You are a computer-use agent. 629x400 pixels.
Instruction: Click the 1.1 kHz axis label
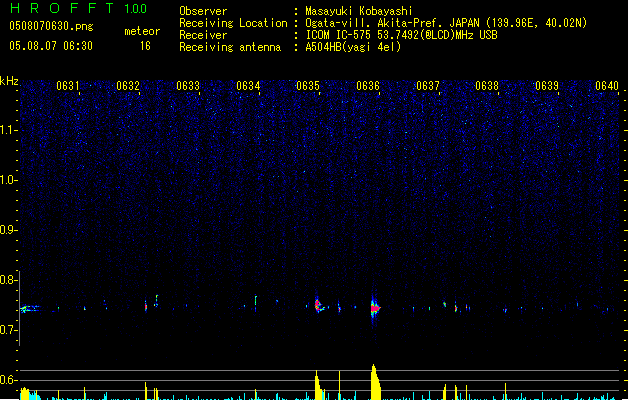point(9,130)
